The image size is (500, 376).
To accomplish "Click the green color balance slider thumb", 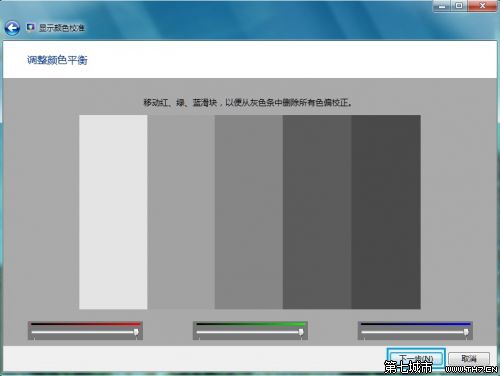I will (x=301, y=332).
